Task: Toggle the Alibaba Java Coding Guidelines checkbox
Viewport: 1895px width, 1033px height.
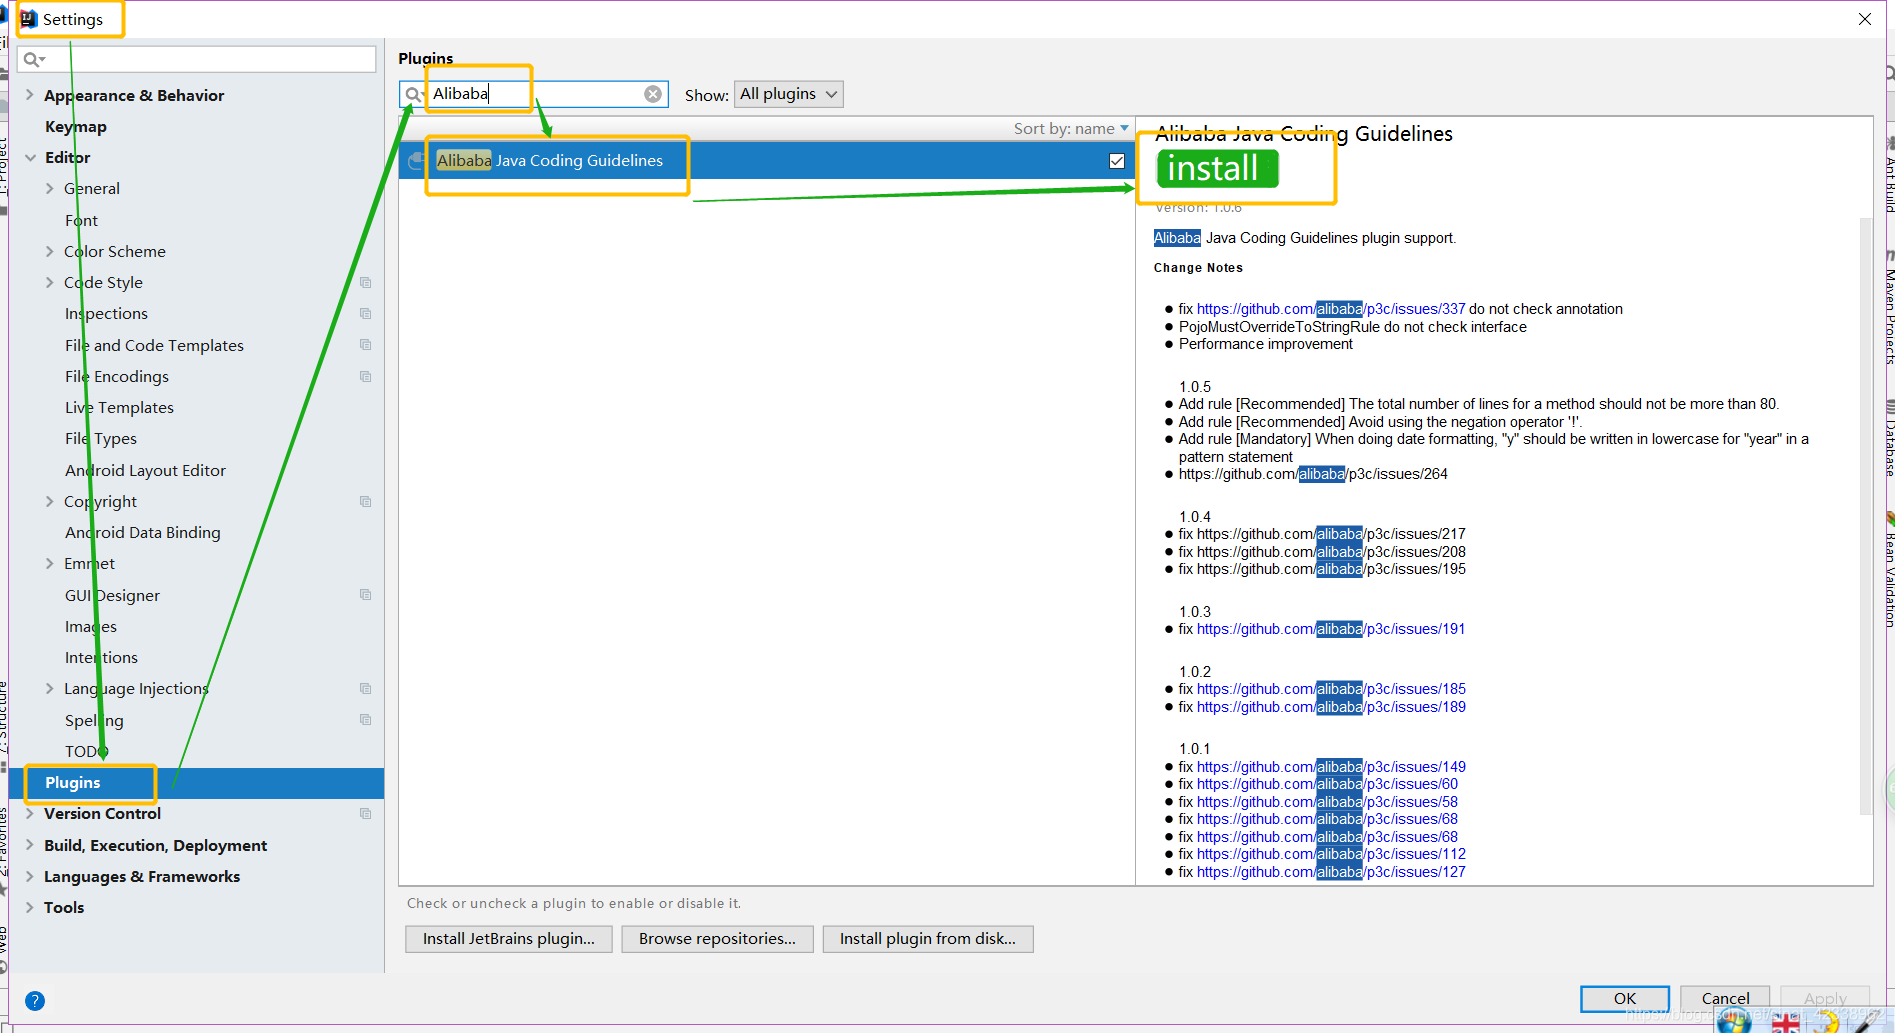Action: click(1117, 161)
